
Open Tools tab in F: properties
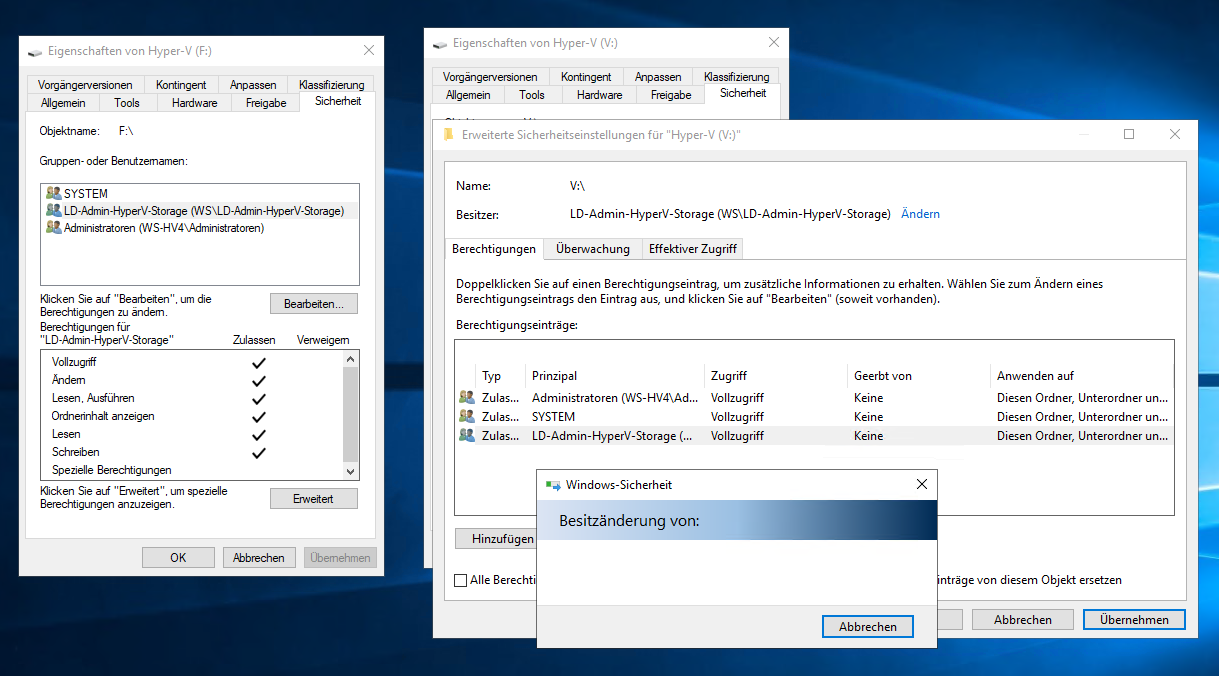pos(127,103)
